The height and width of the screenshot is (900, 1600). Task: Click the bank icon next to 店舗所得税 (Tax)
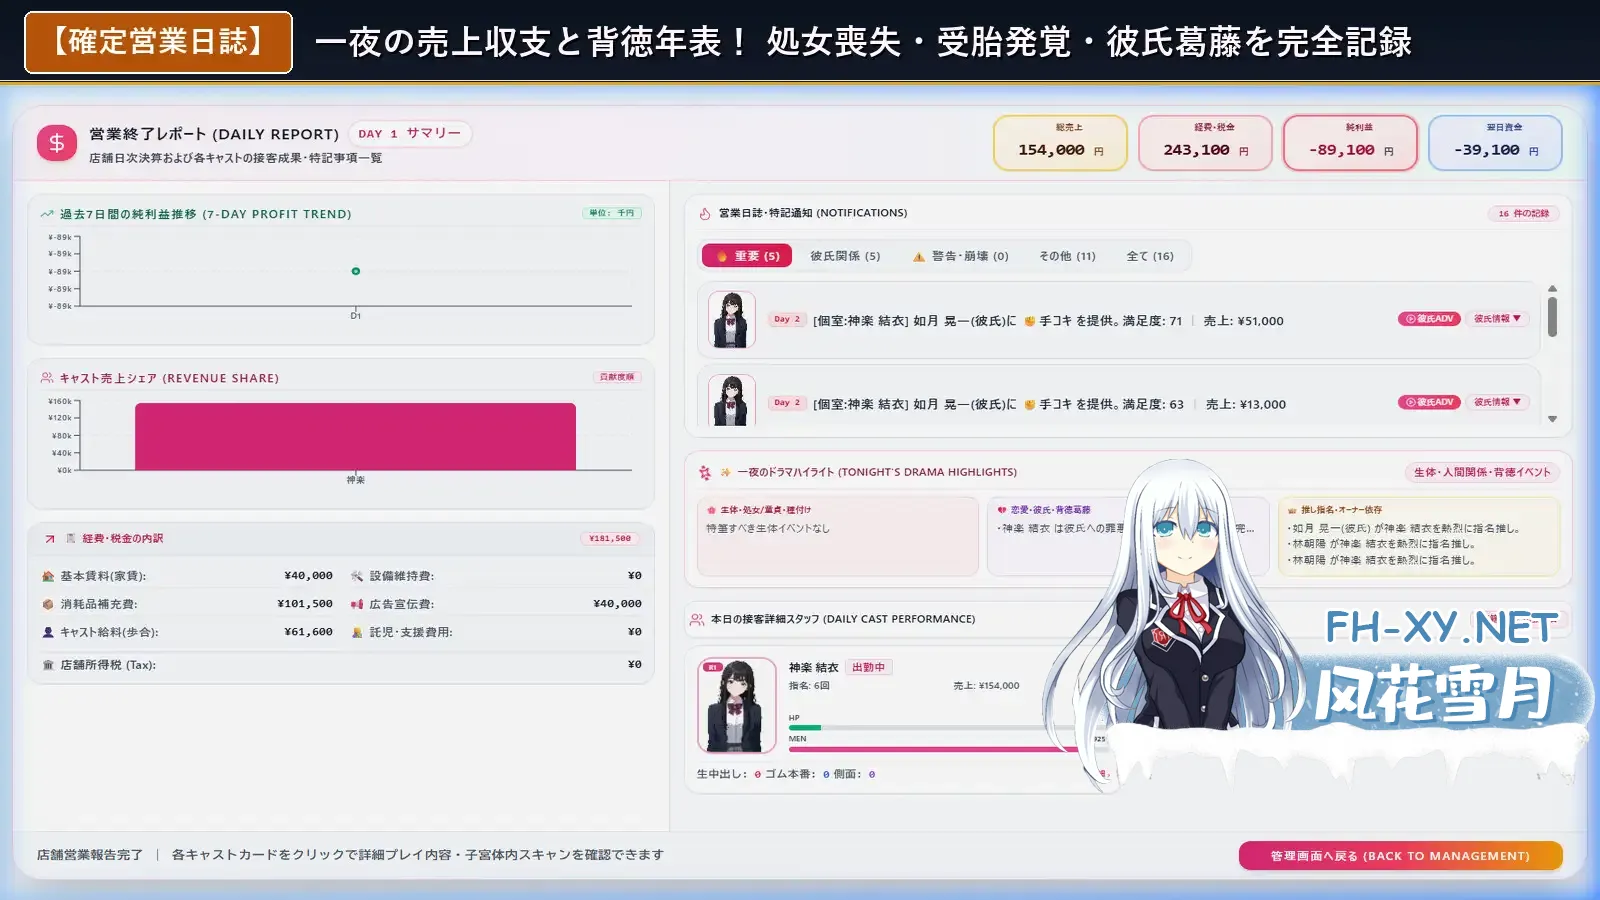[48, 665]
